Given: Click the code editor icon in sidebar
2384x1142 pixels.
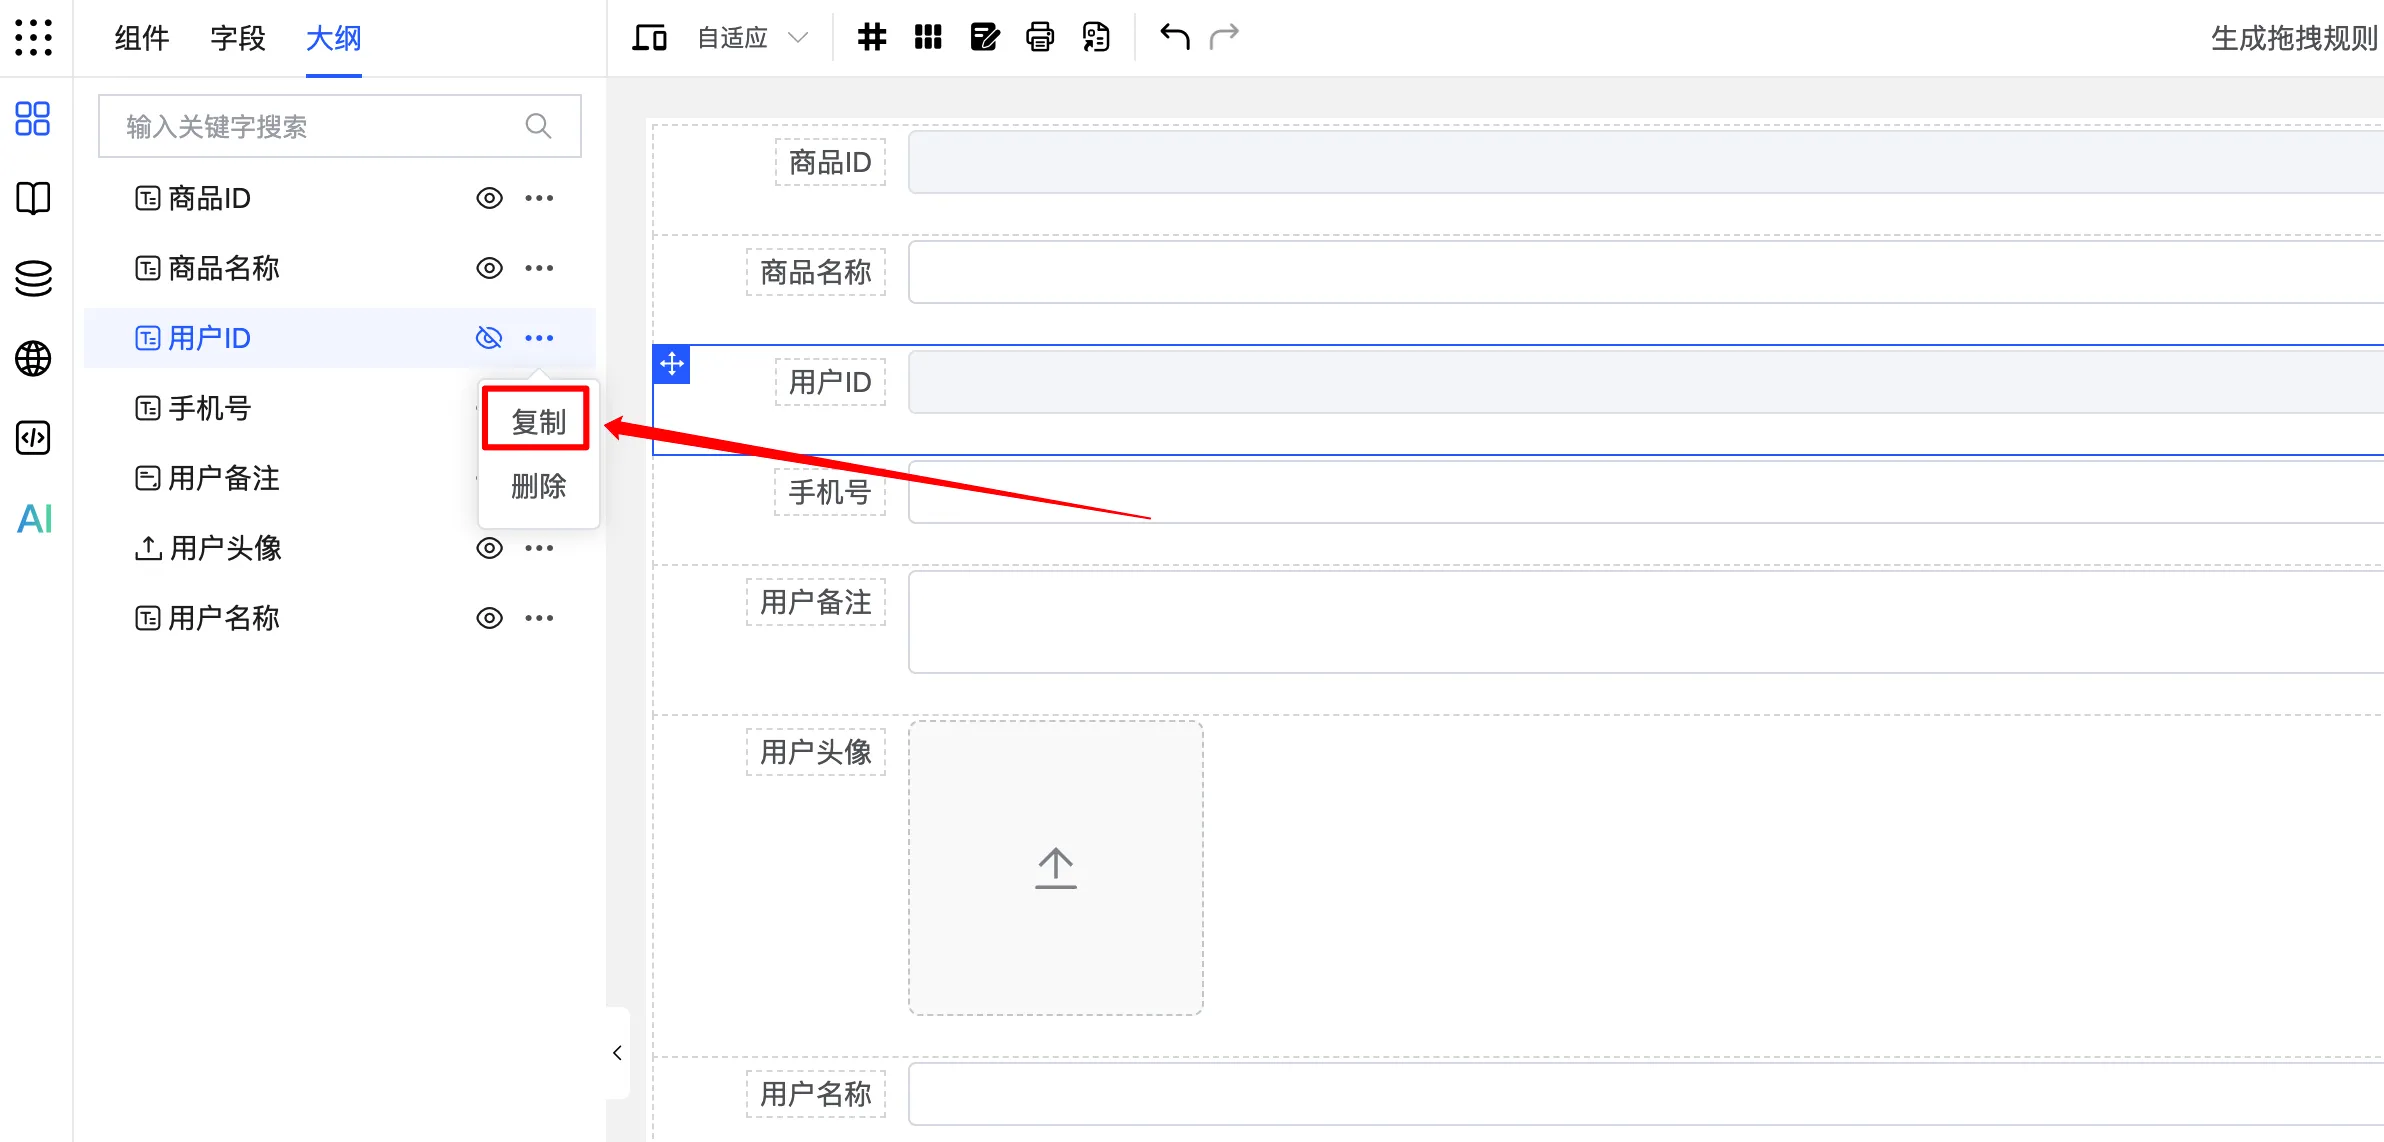Looking at the screenshot, I should (33, 438).
